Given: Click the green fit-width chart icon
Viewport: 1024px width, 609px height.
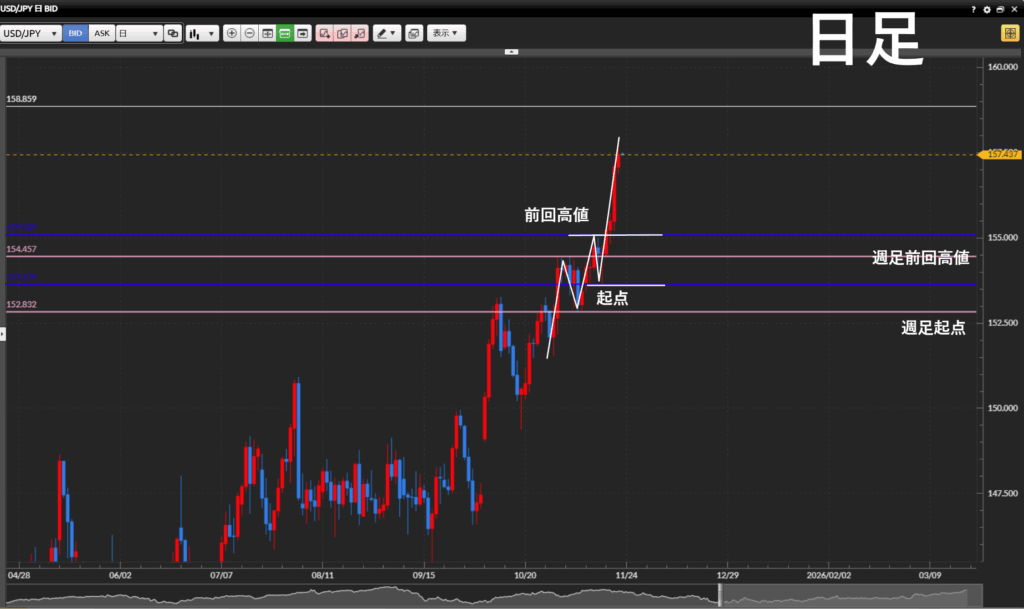Looking at the screenshot, I should [x=285, y=33].
